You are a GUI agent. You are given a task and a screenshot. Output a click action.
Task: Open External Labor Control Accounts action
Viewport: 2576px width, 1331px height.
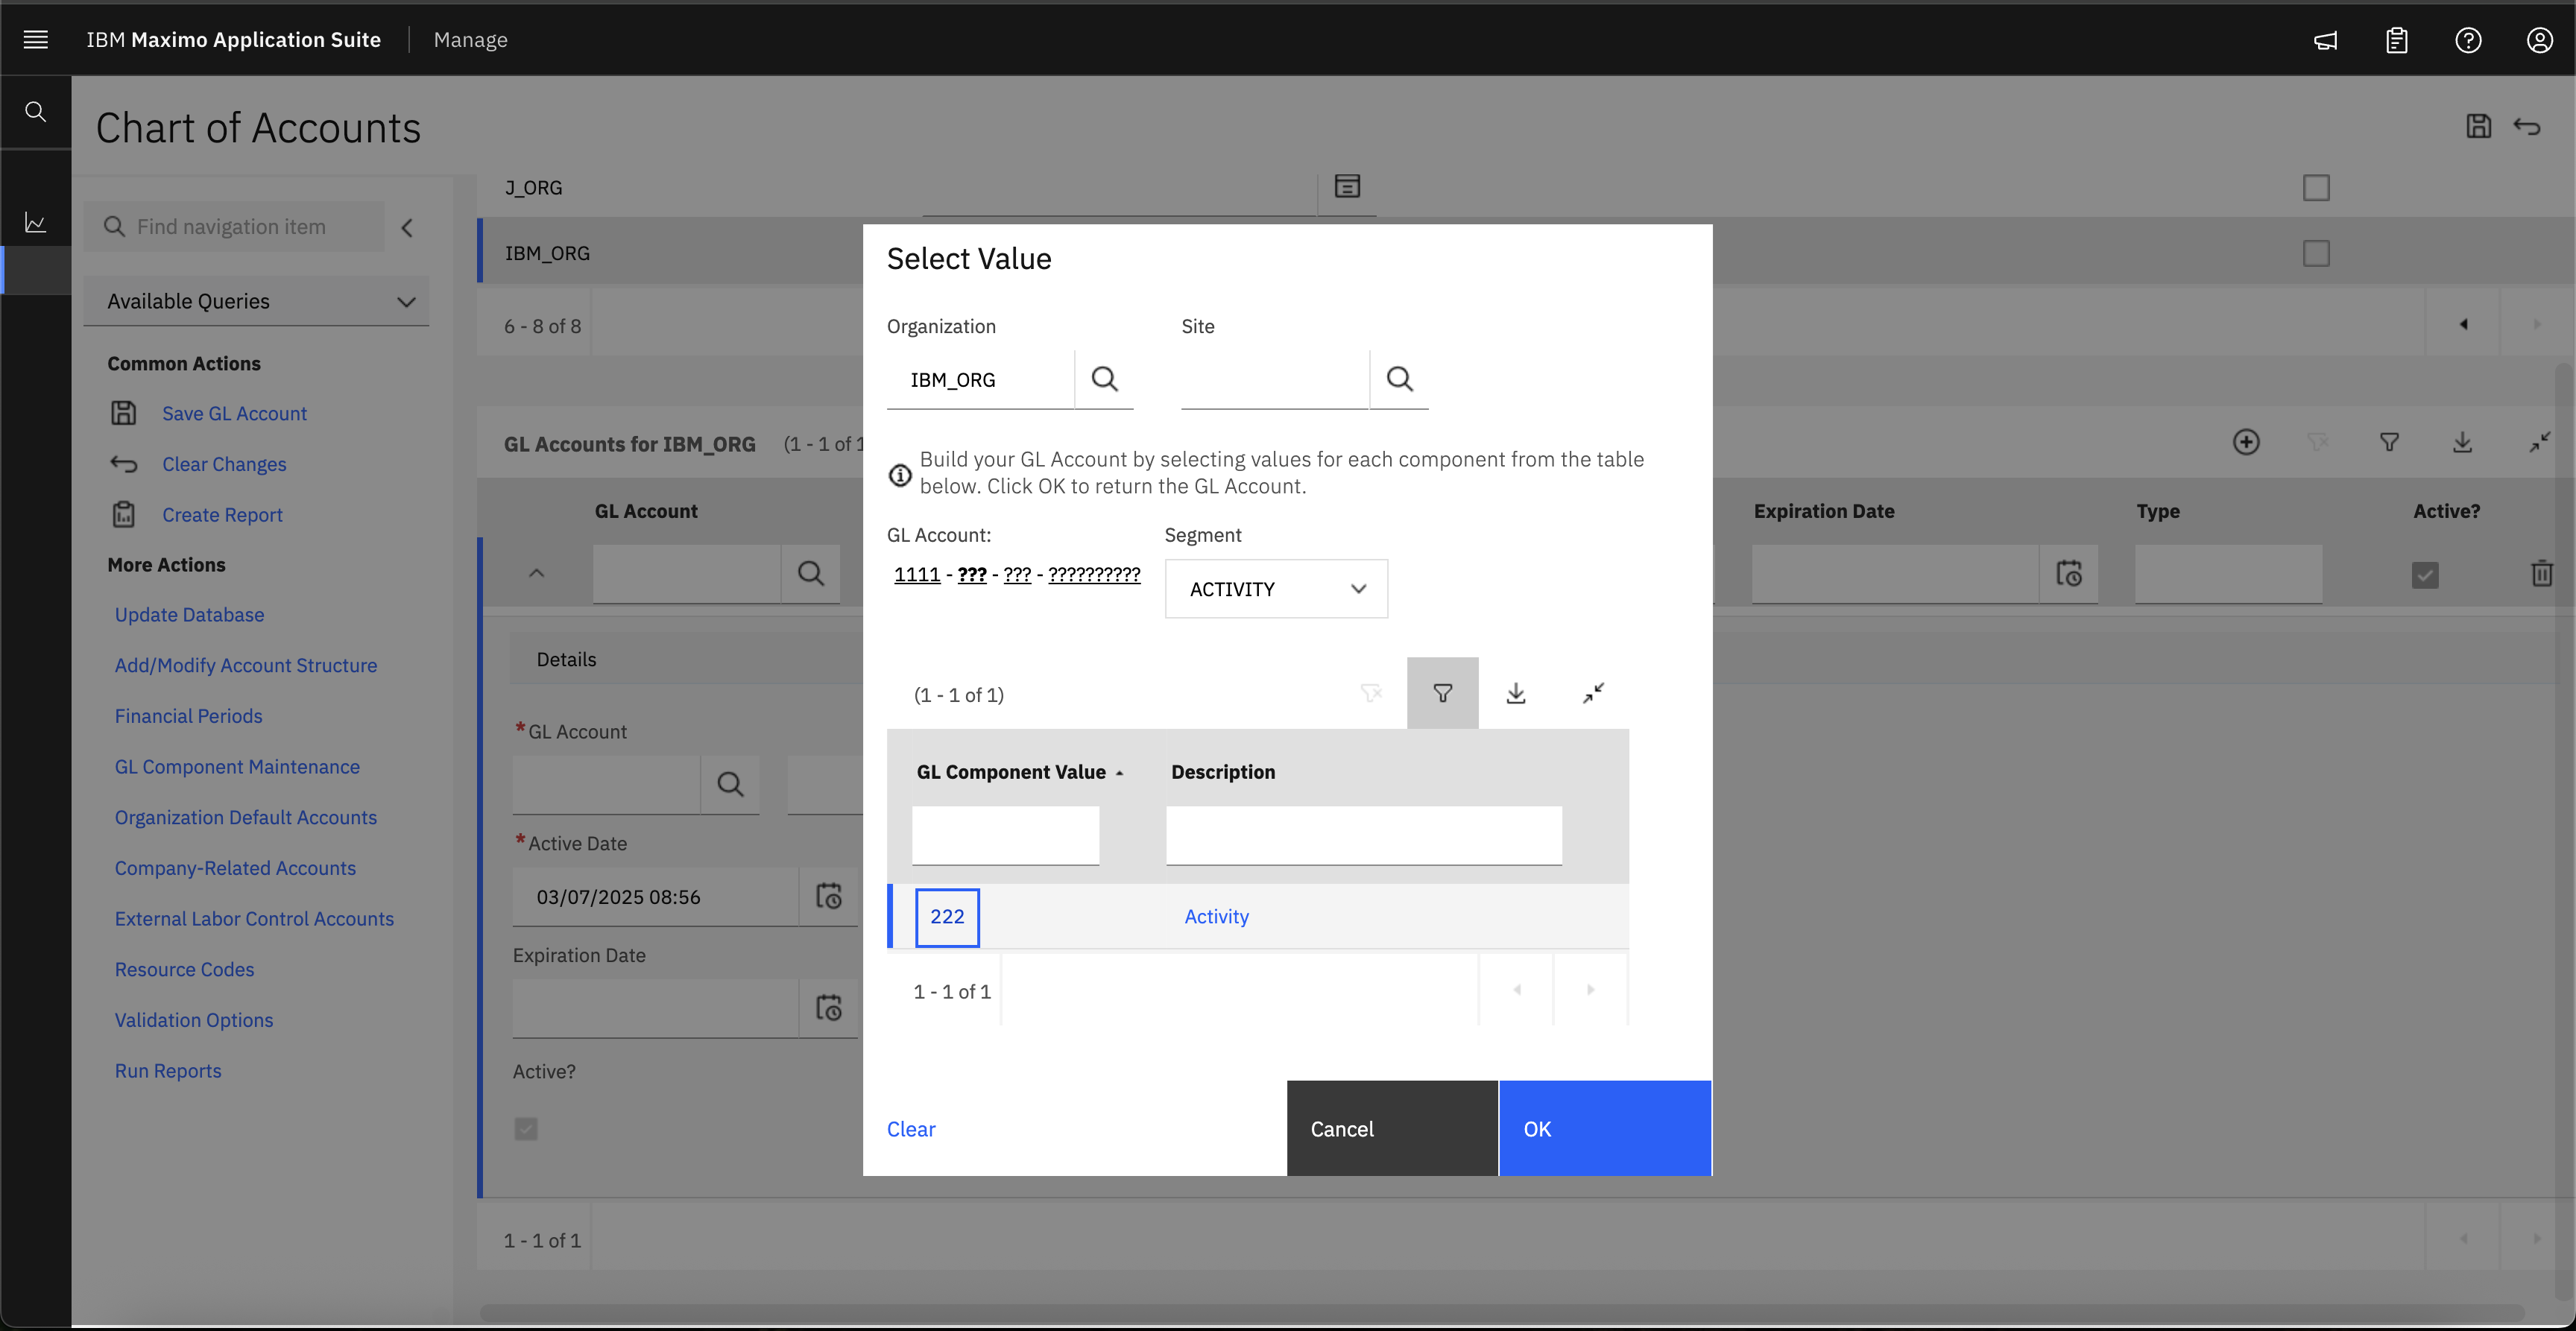pos(254,918)
